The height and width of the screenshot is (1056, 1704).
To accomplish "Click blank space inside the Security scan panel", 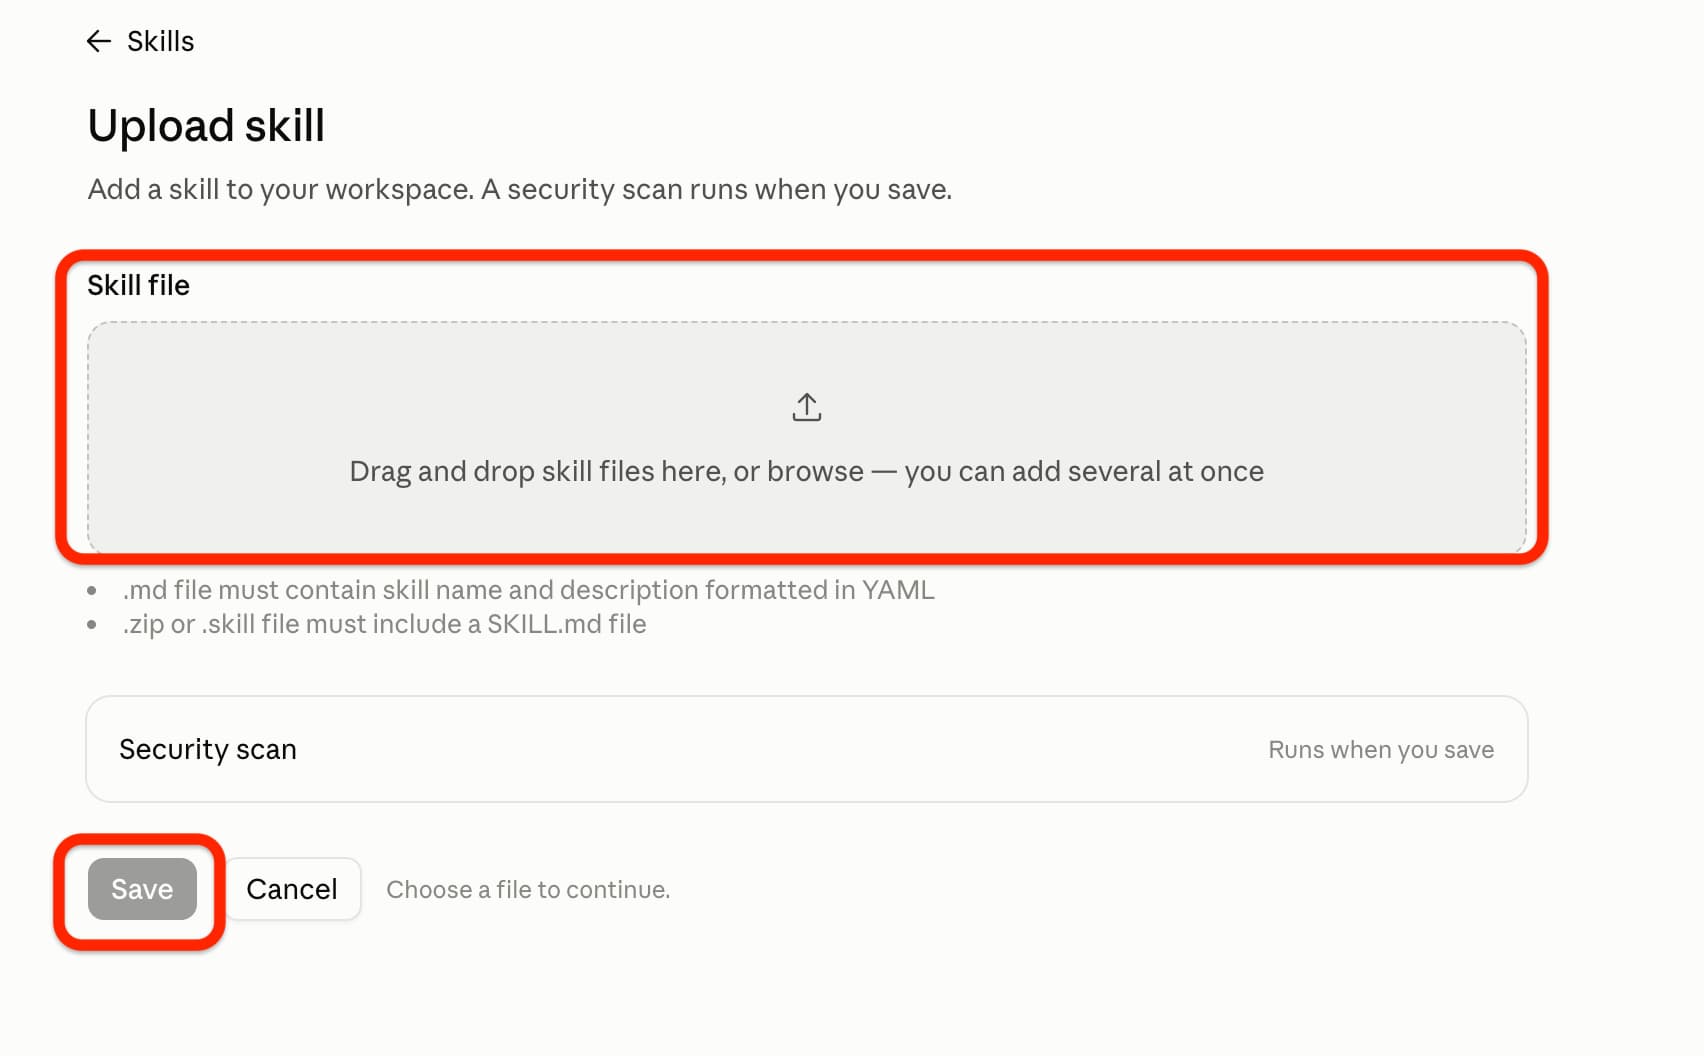I will click(780, 749).
